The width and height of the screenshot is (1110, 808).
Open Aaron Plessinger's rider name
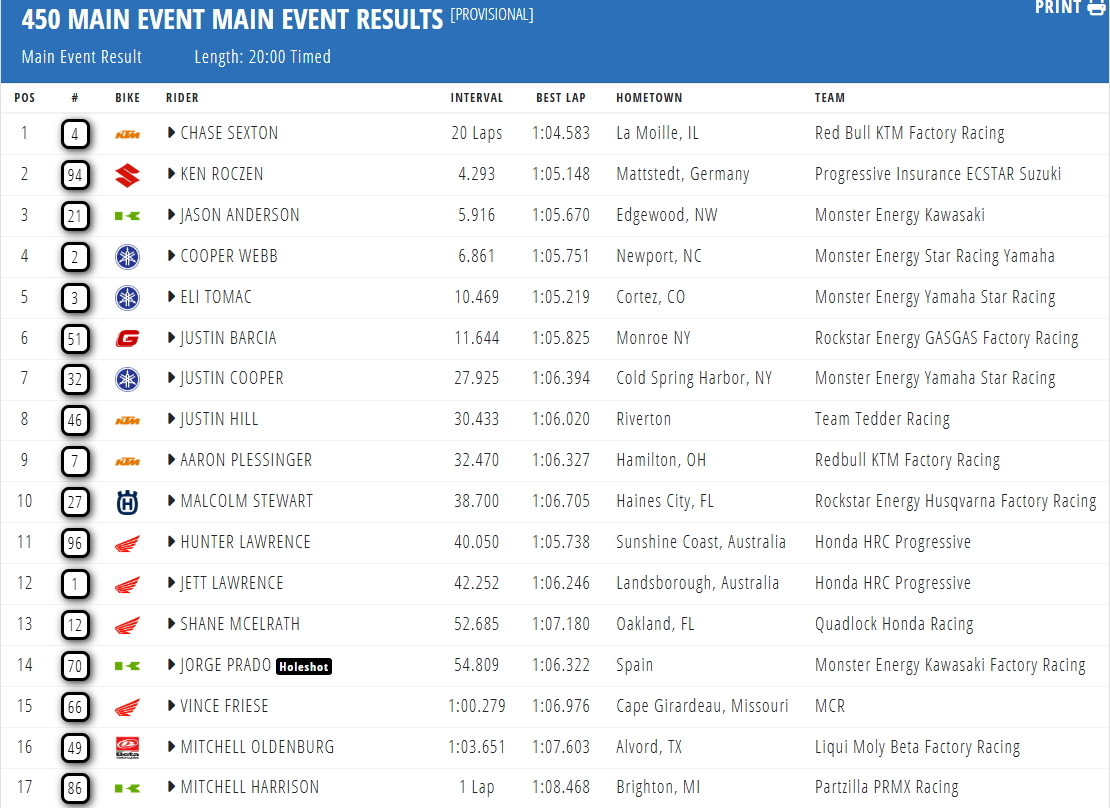(x=246, y=460)
